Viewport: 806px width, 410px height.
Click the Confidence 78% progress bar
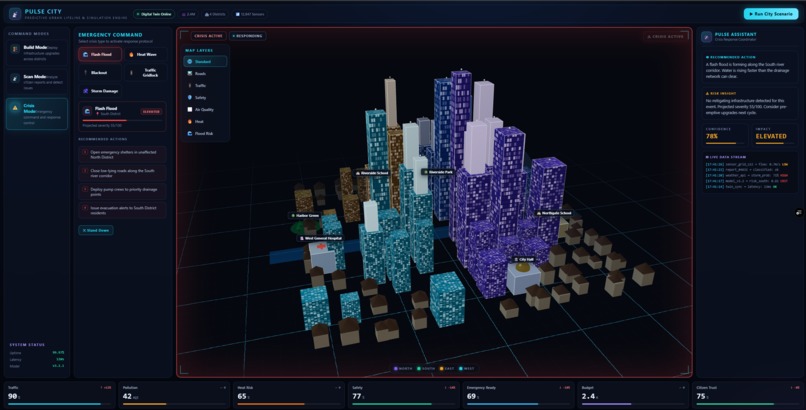[725, 143]
